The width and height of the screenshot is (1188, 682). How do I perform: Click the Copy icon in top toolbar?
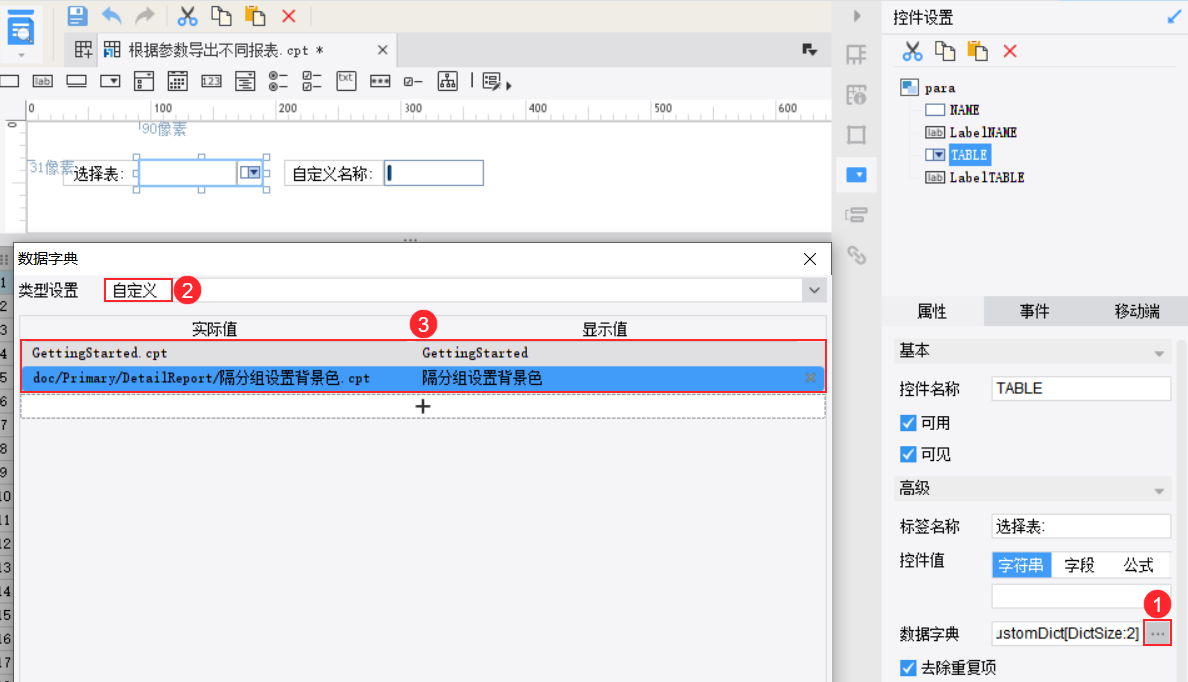pyautogui.click(x=221, y=16)
